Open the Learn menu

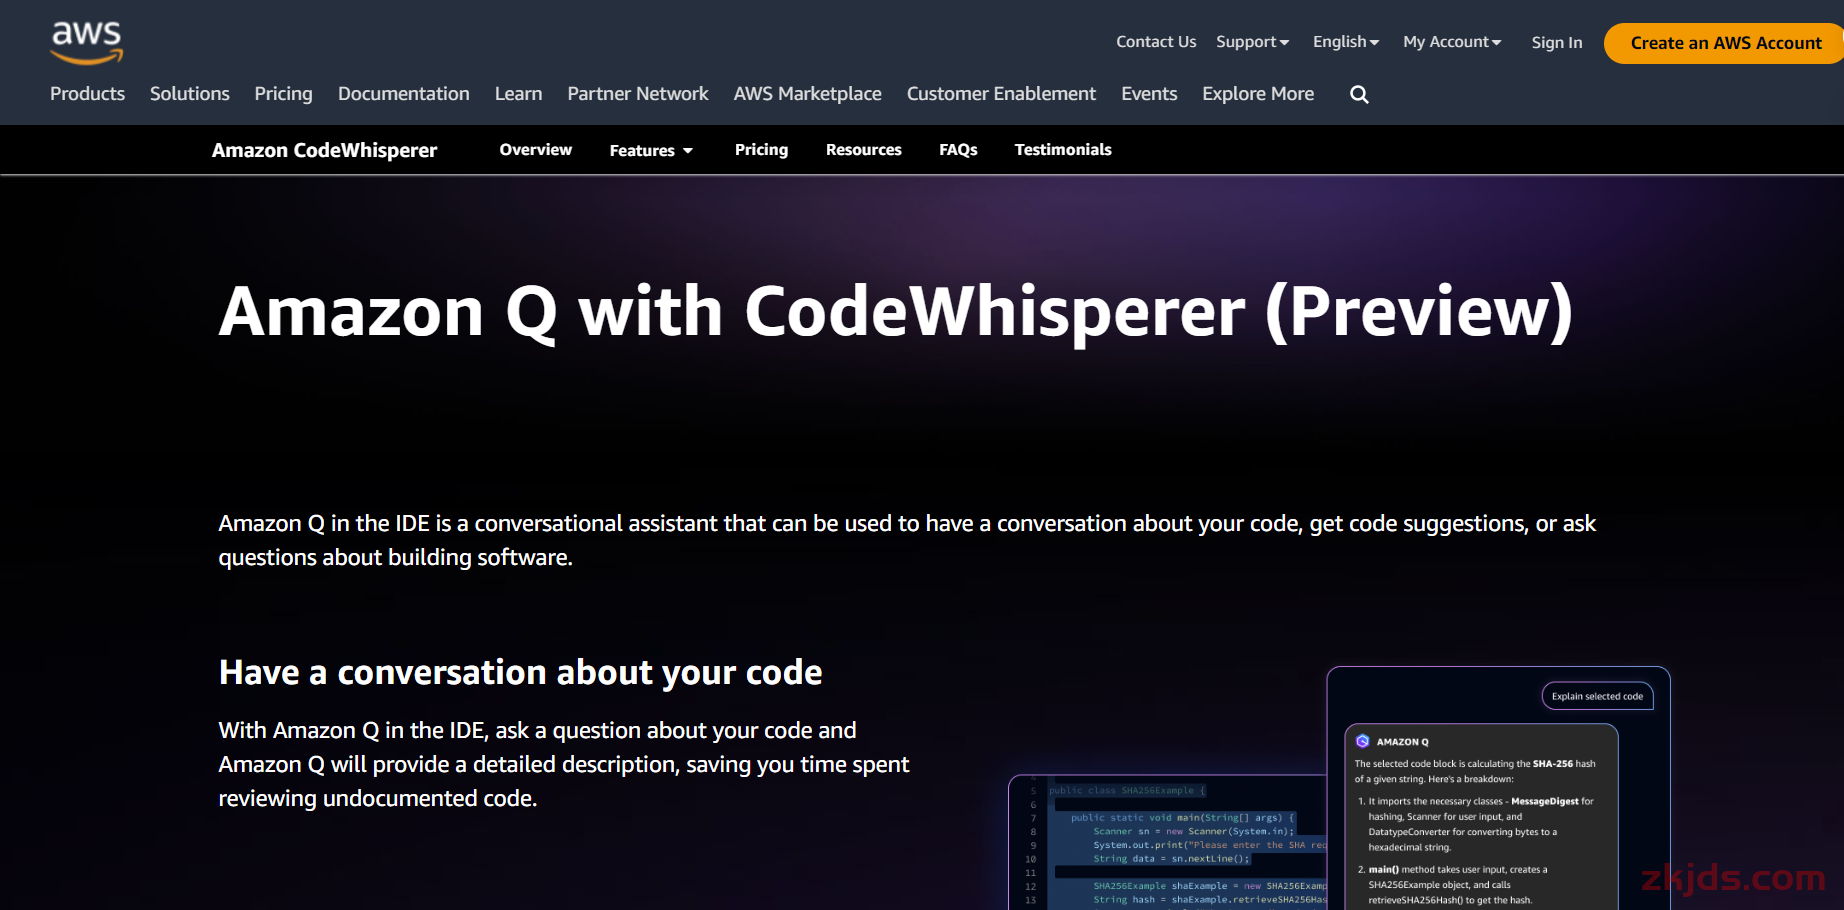tap(519, 94)
